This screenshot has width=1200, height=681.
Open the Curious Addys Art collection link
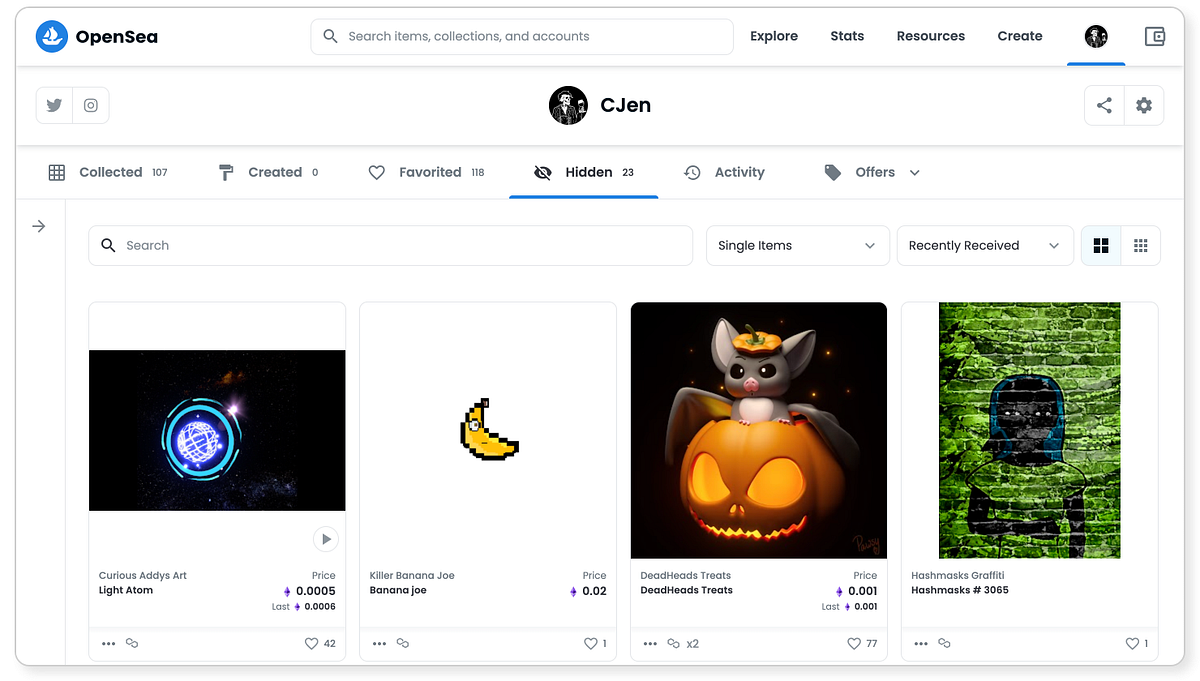click(143, 576)
